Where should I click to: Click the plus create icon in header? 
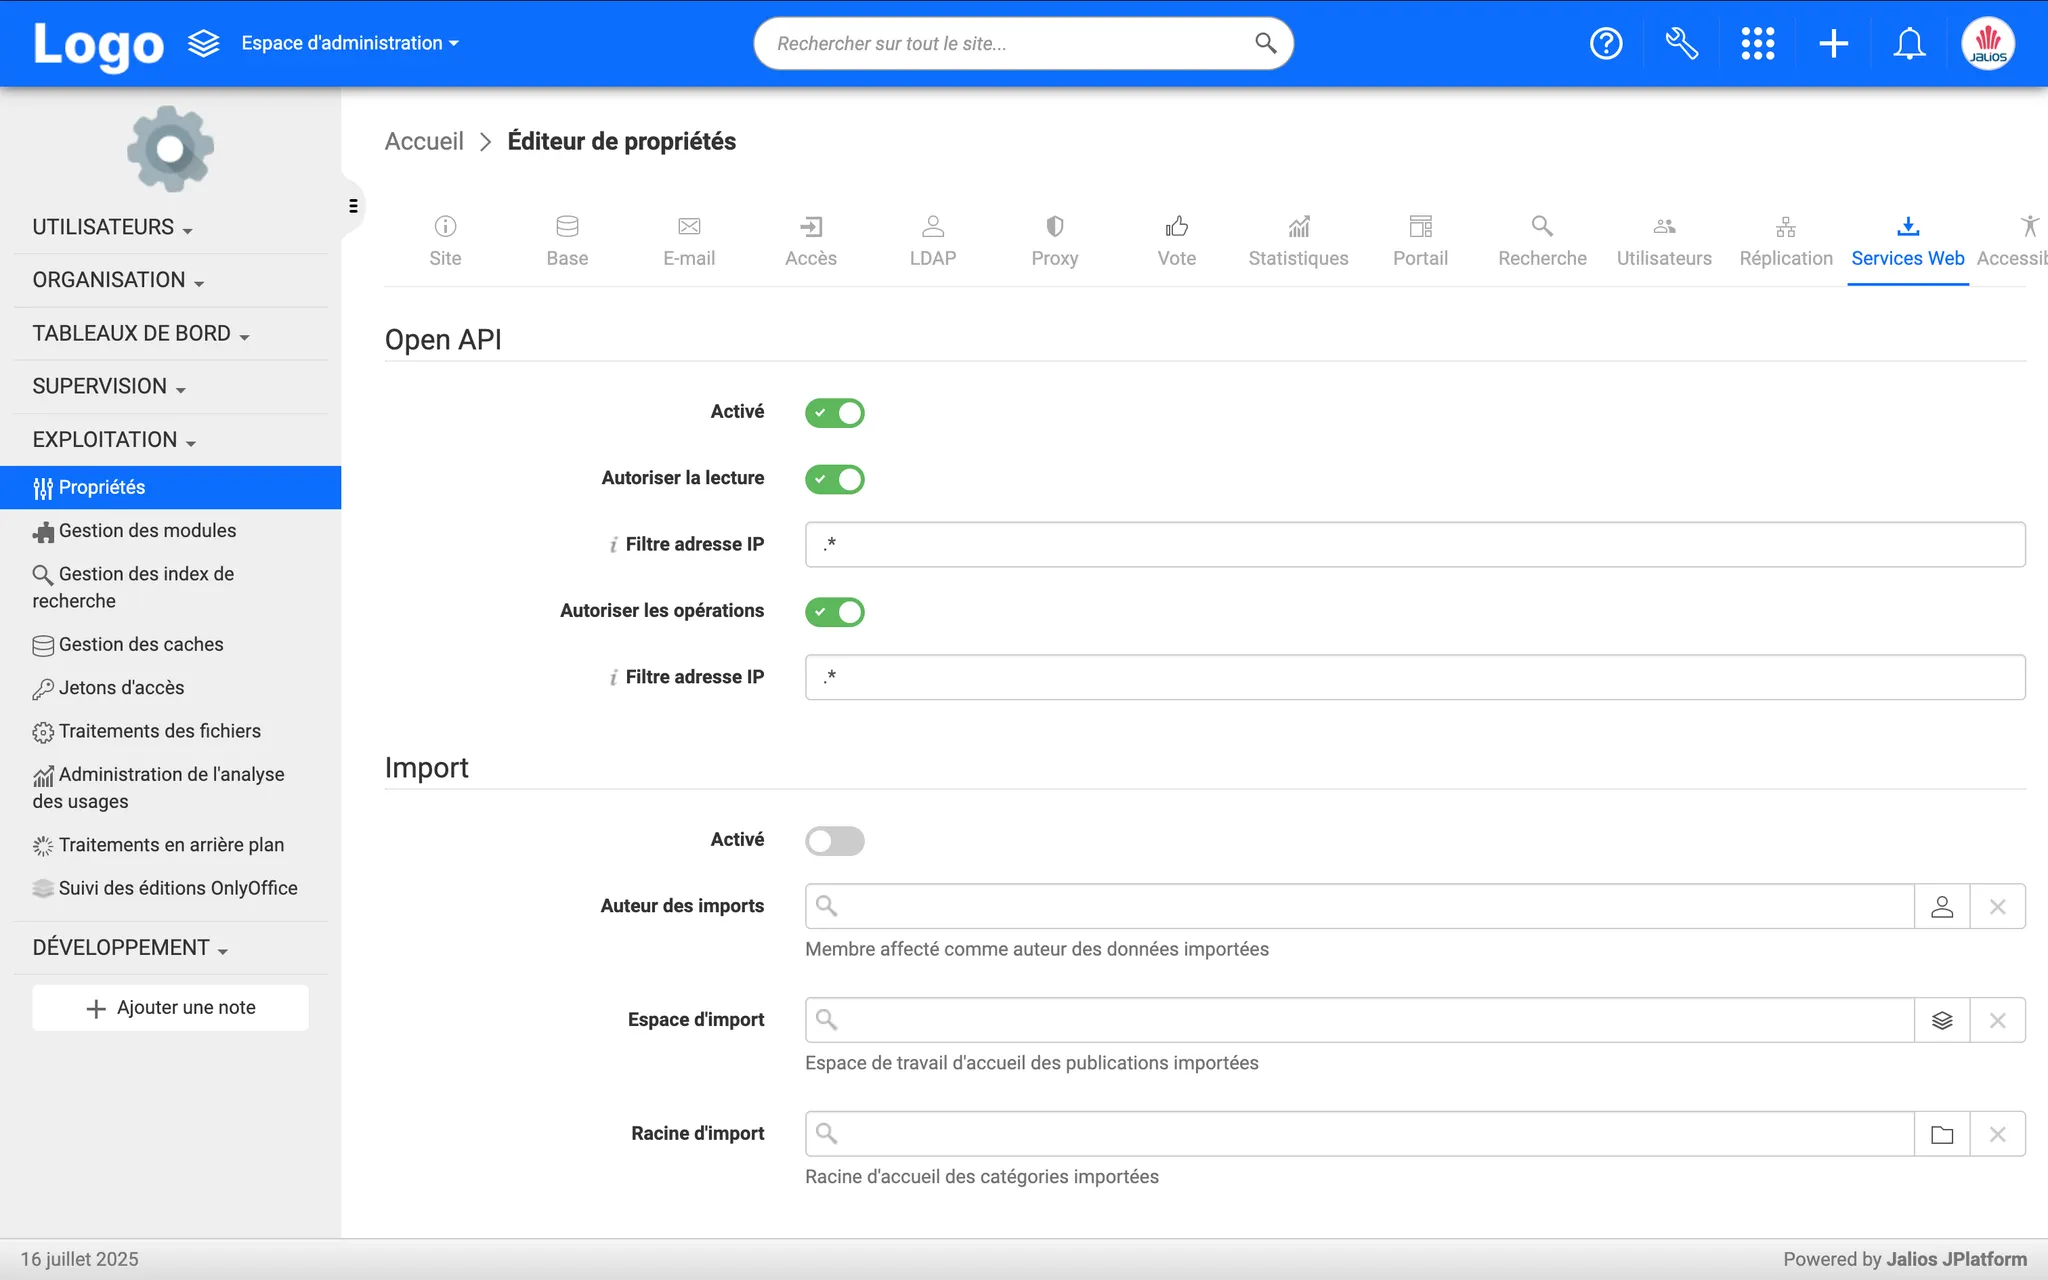tap(1833, 43)
